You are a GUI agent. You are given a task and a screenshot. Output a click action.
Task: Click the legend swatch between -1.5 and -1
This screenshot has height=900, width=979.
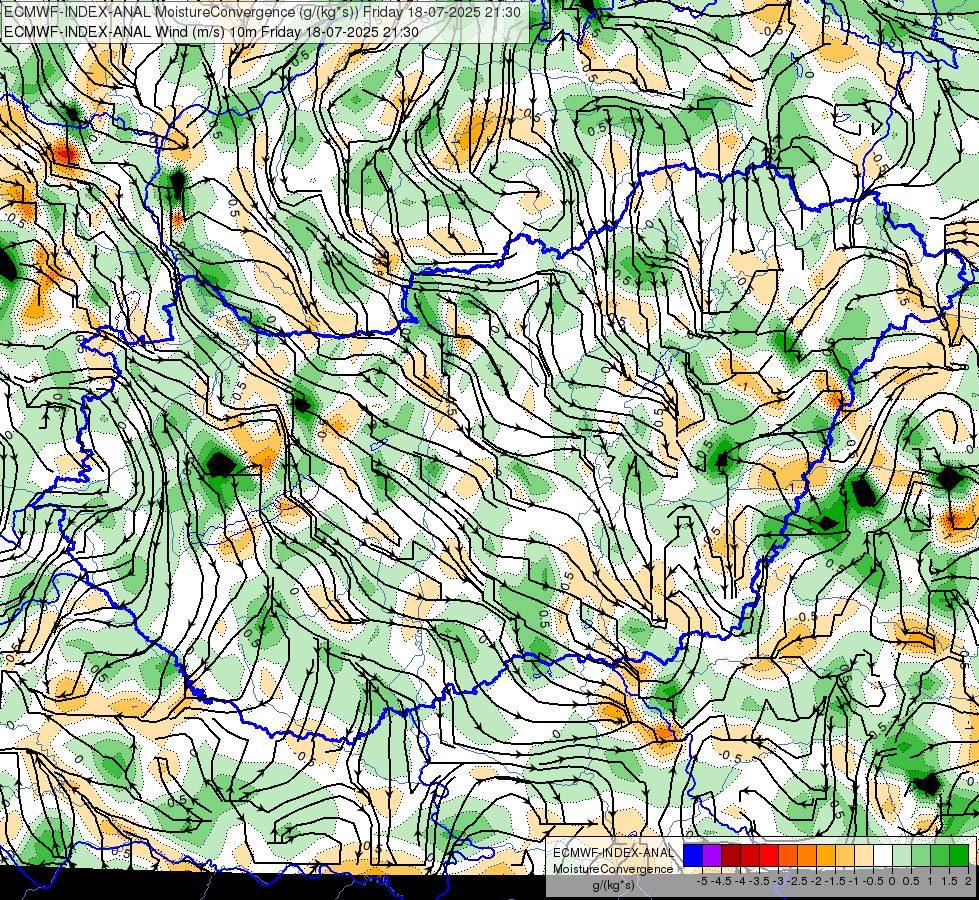(x=845, y=855)
